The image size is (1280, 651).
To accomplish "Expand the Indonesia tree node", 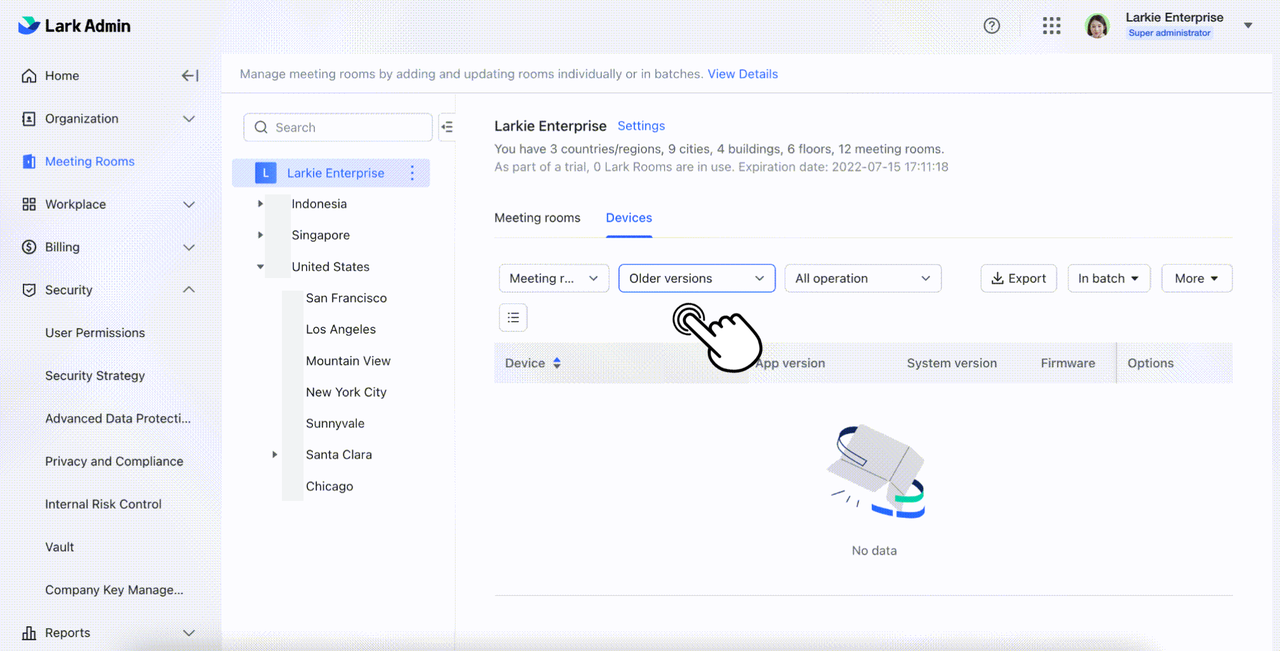I will pos(261,204).
